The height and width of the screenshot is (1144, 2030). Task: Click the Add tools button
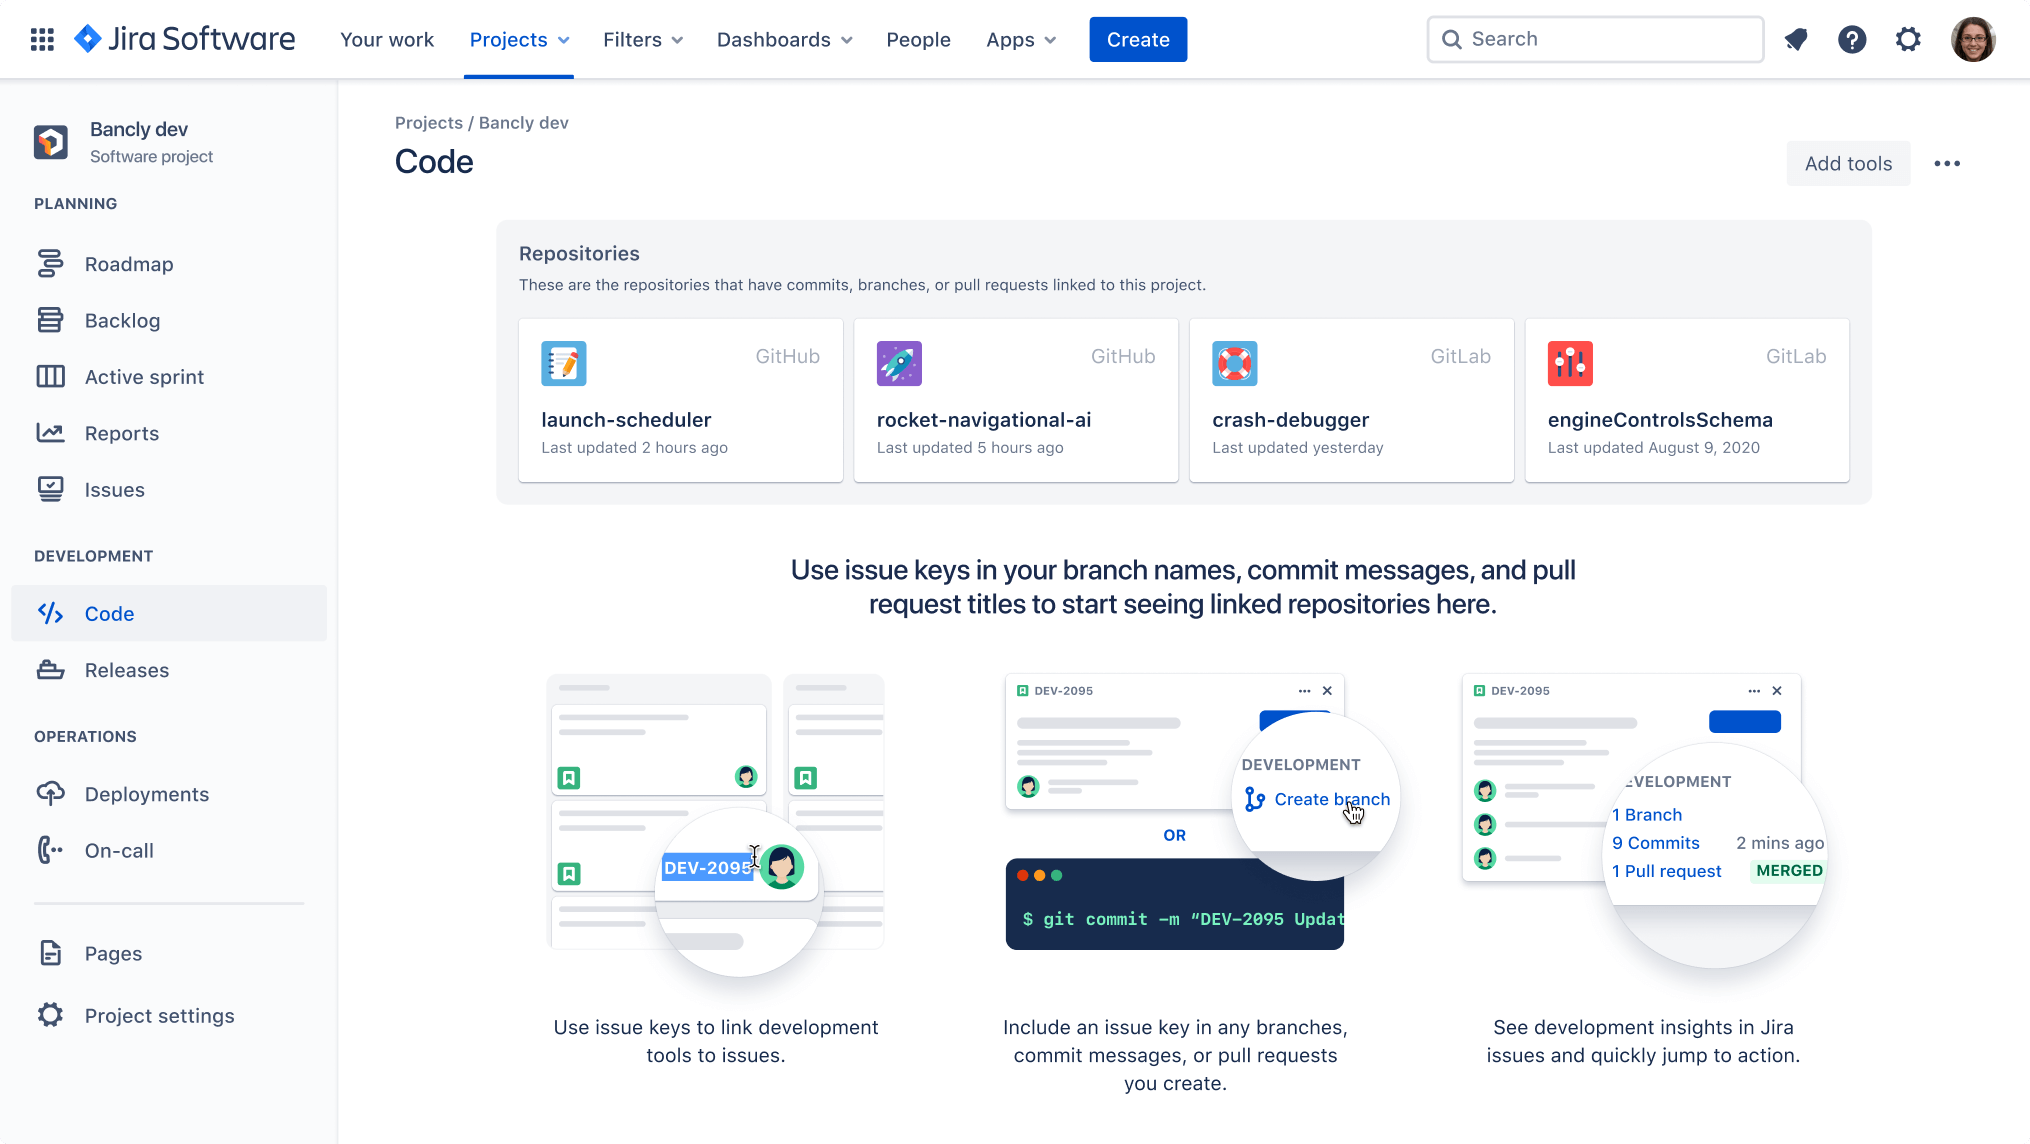coord(1847,163)
